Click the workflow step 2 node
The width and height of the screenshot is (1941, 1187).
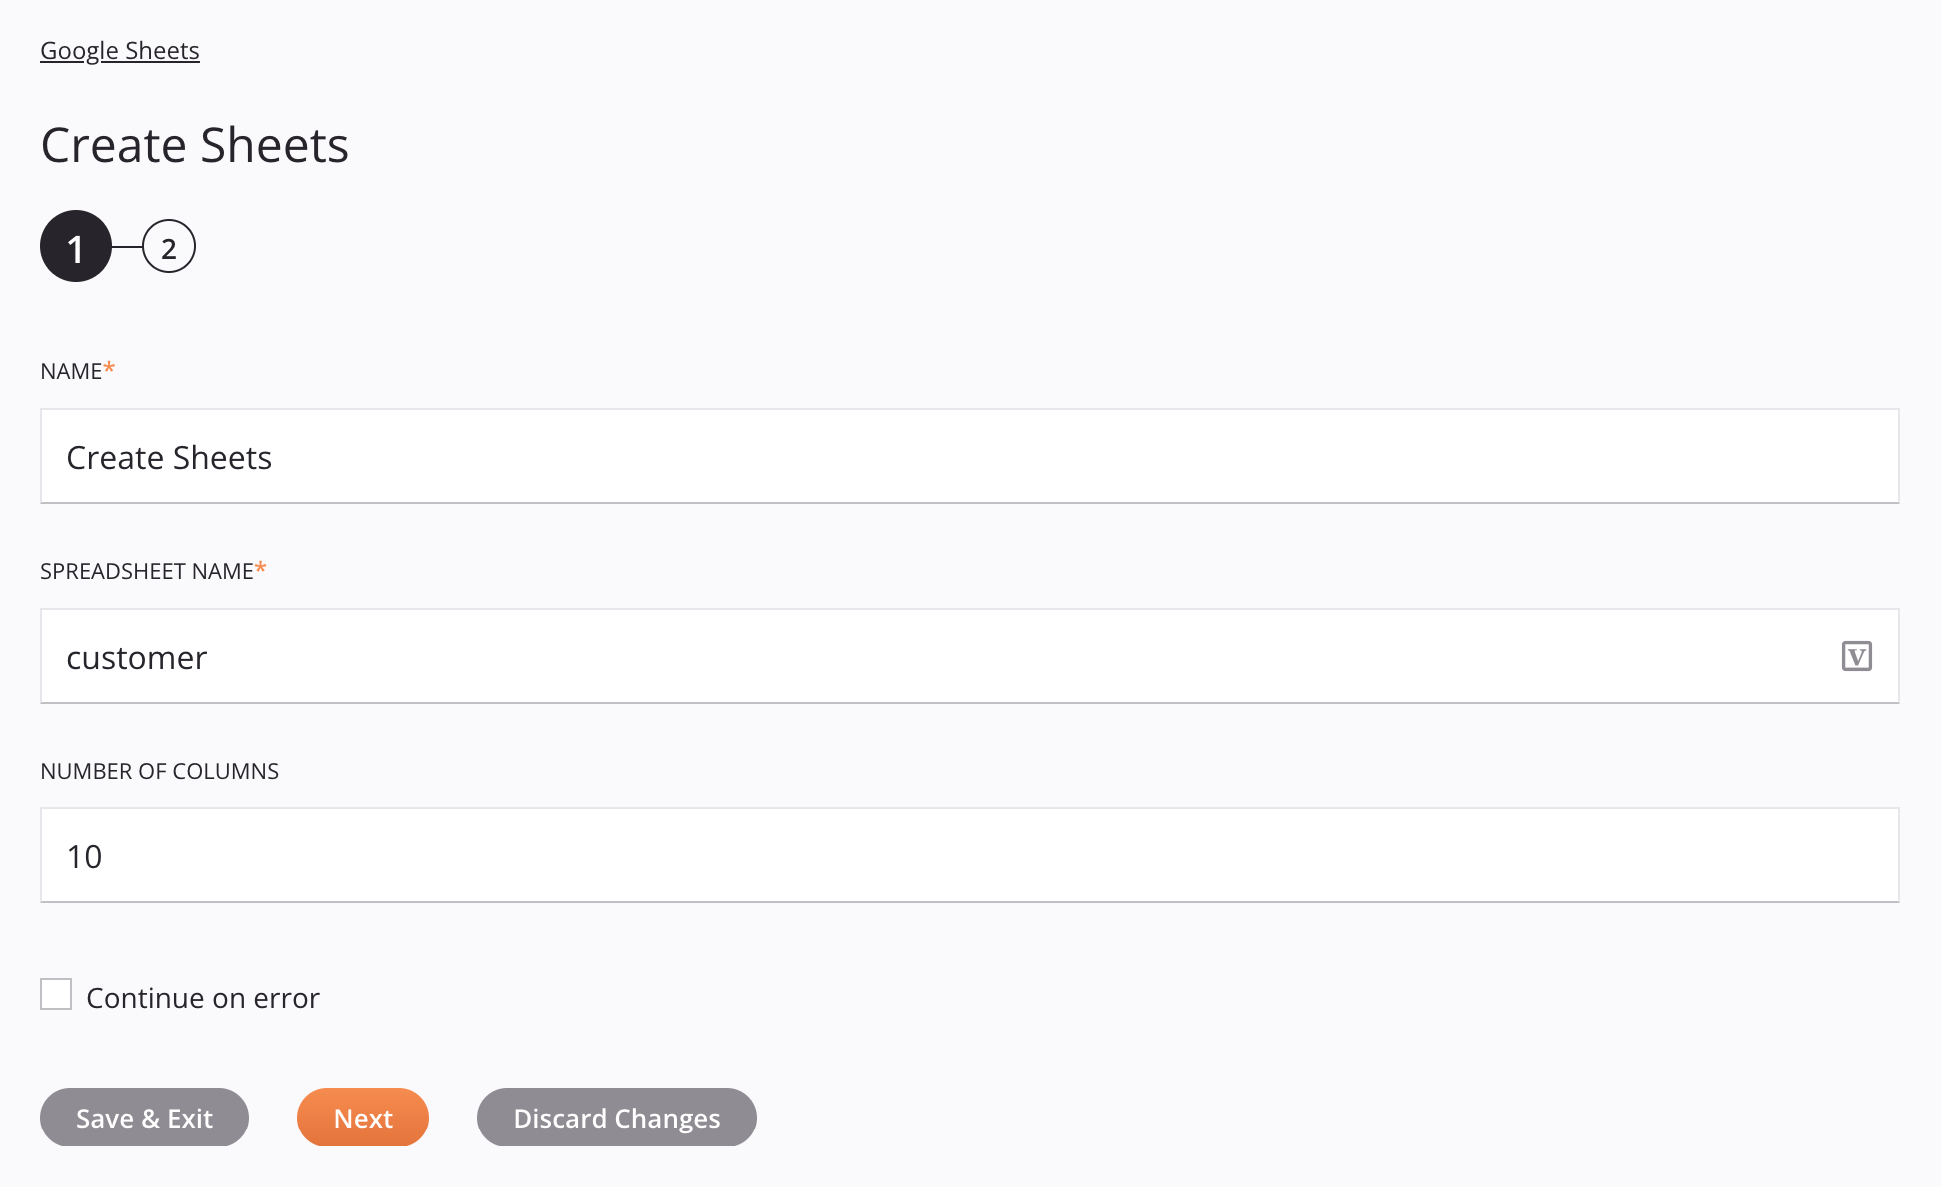tap(168, 247)
